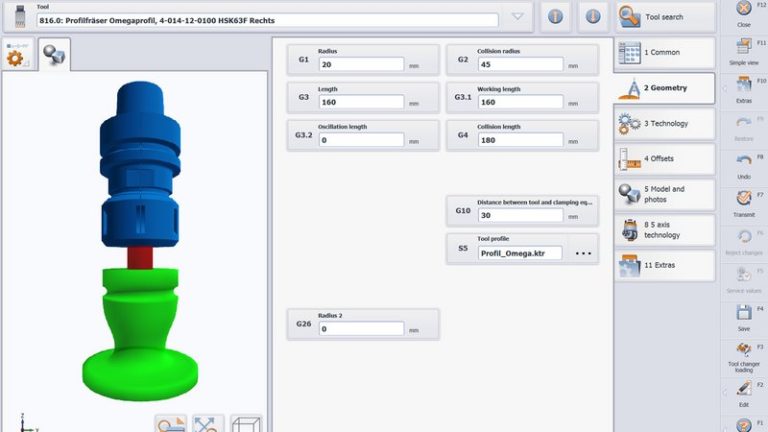Screen dimensions: 768x432
Task: Click fit-to-view arrows icon under model
Action: tap(206, 423)
